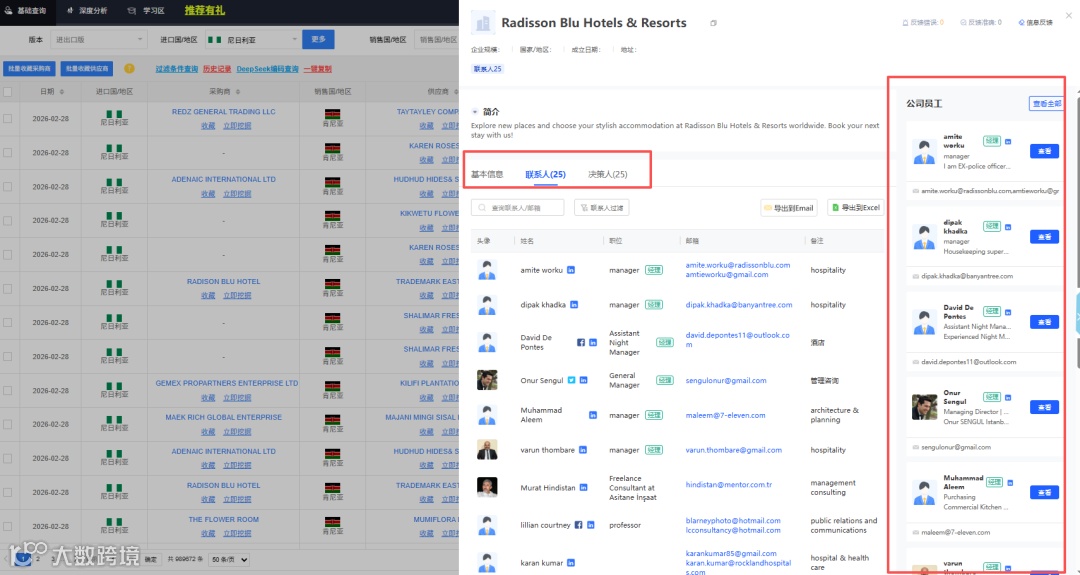
Task: Tick checkbox for GEMEX PROPARTNERS ENTERPRISE LTD row
Action: click(8, 390)
